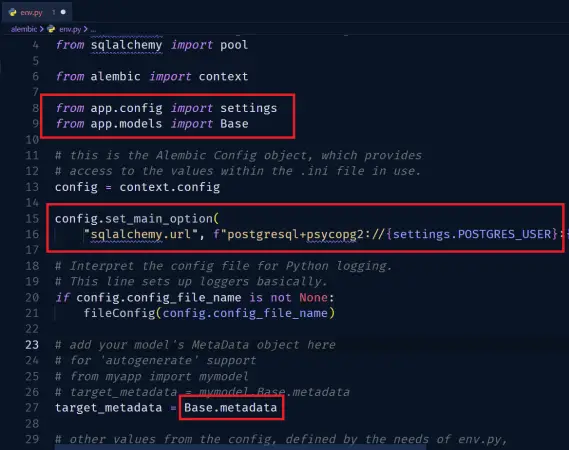The width and height of the screenshot is (569, 450).
Task: Click the sqlalchemy.url string on line 16
Action: (x=141, y=234)
